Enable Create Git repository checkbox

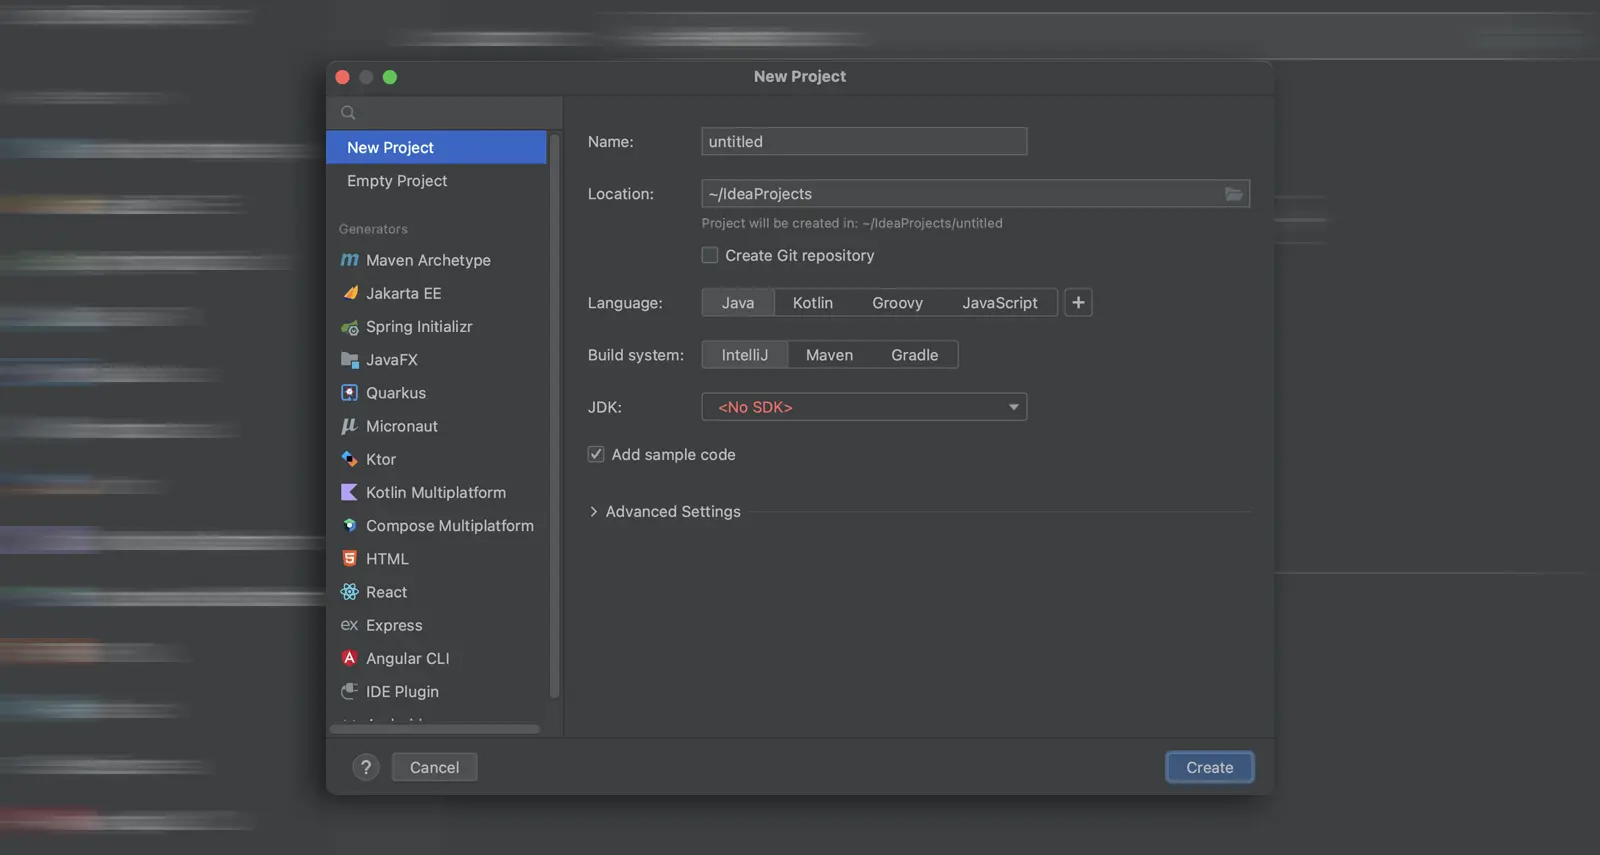pos(710,255)
